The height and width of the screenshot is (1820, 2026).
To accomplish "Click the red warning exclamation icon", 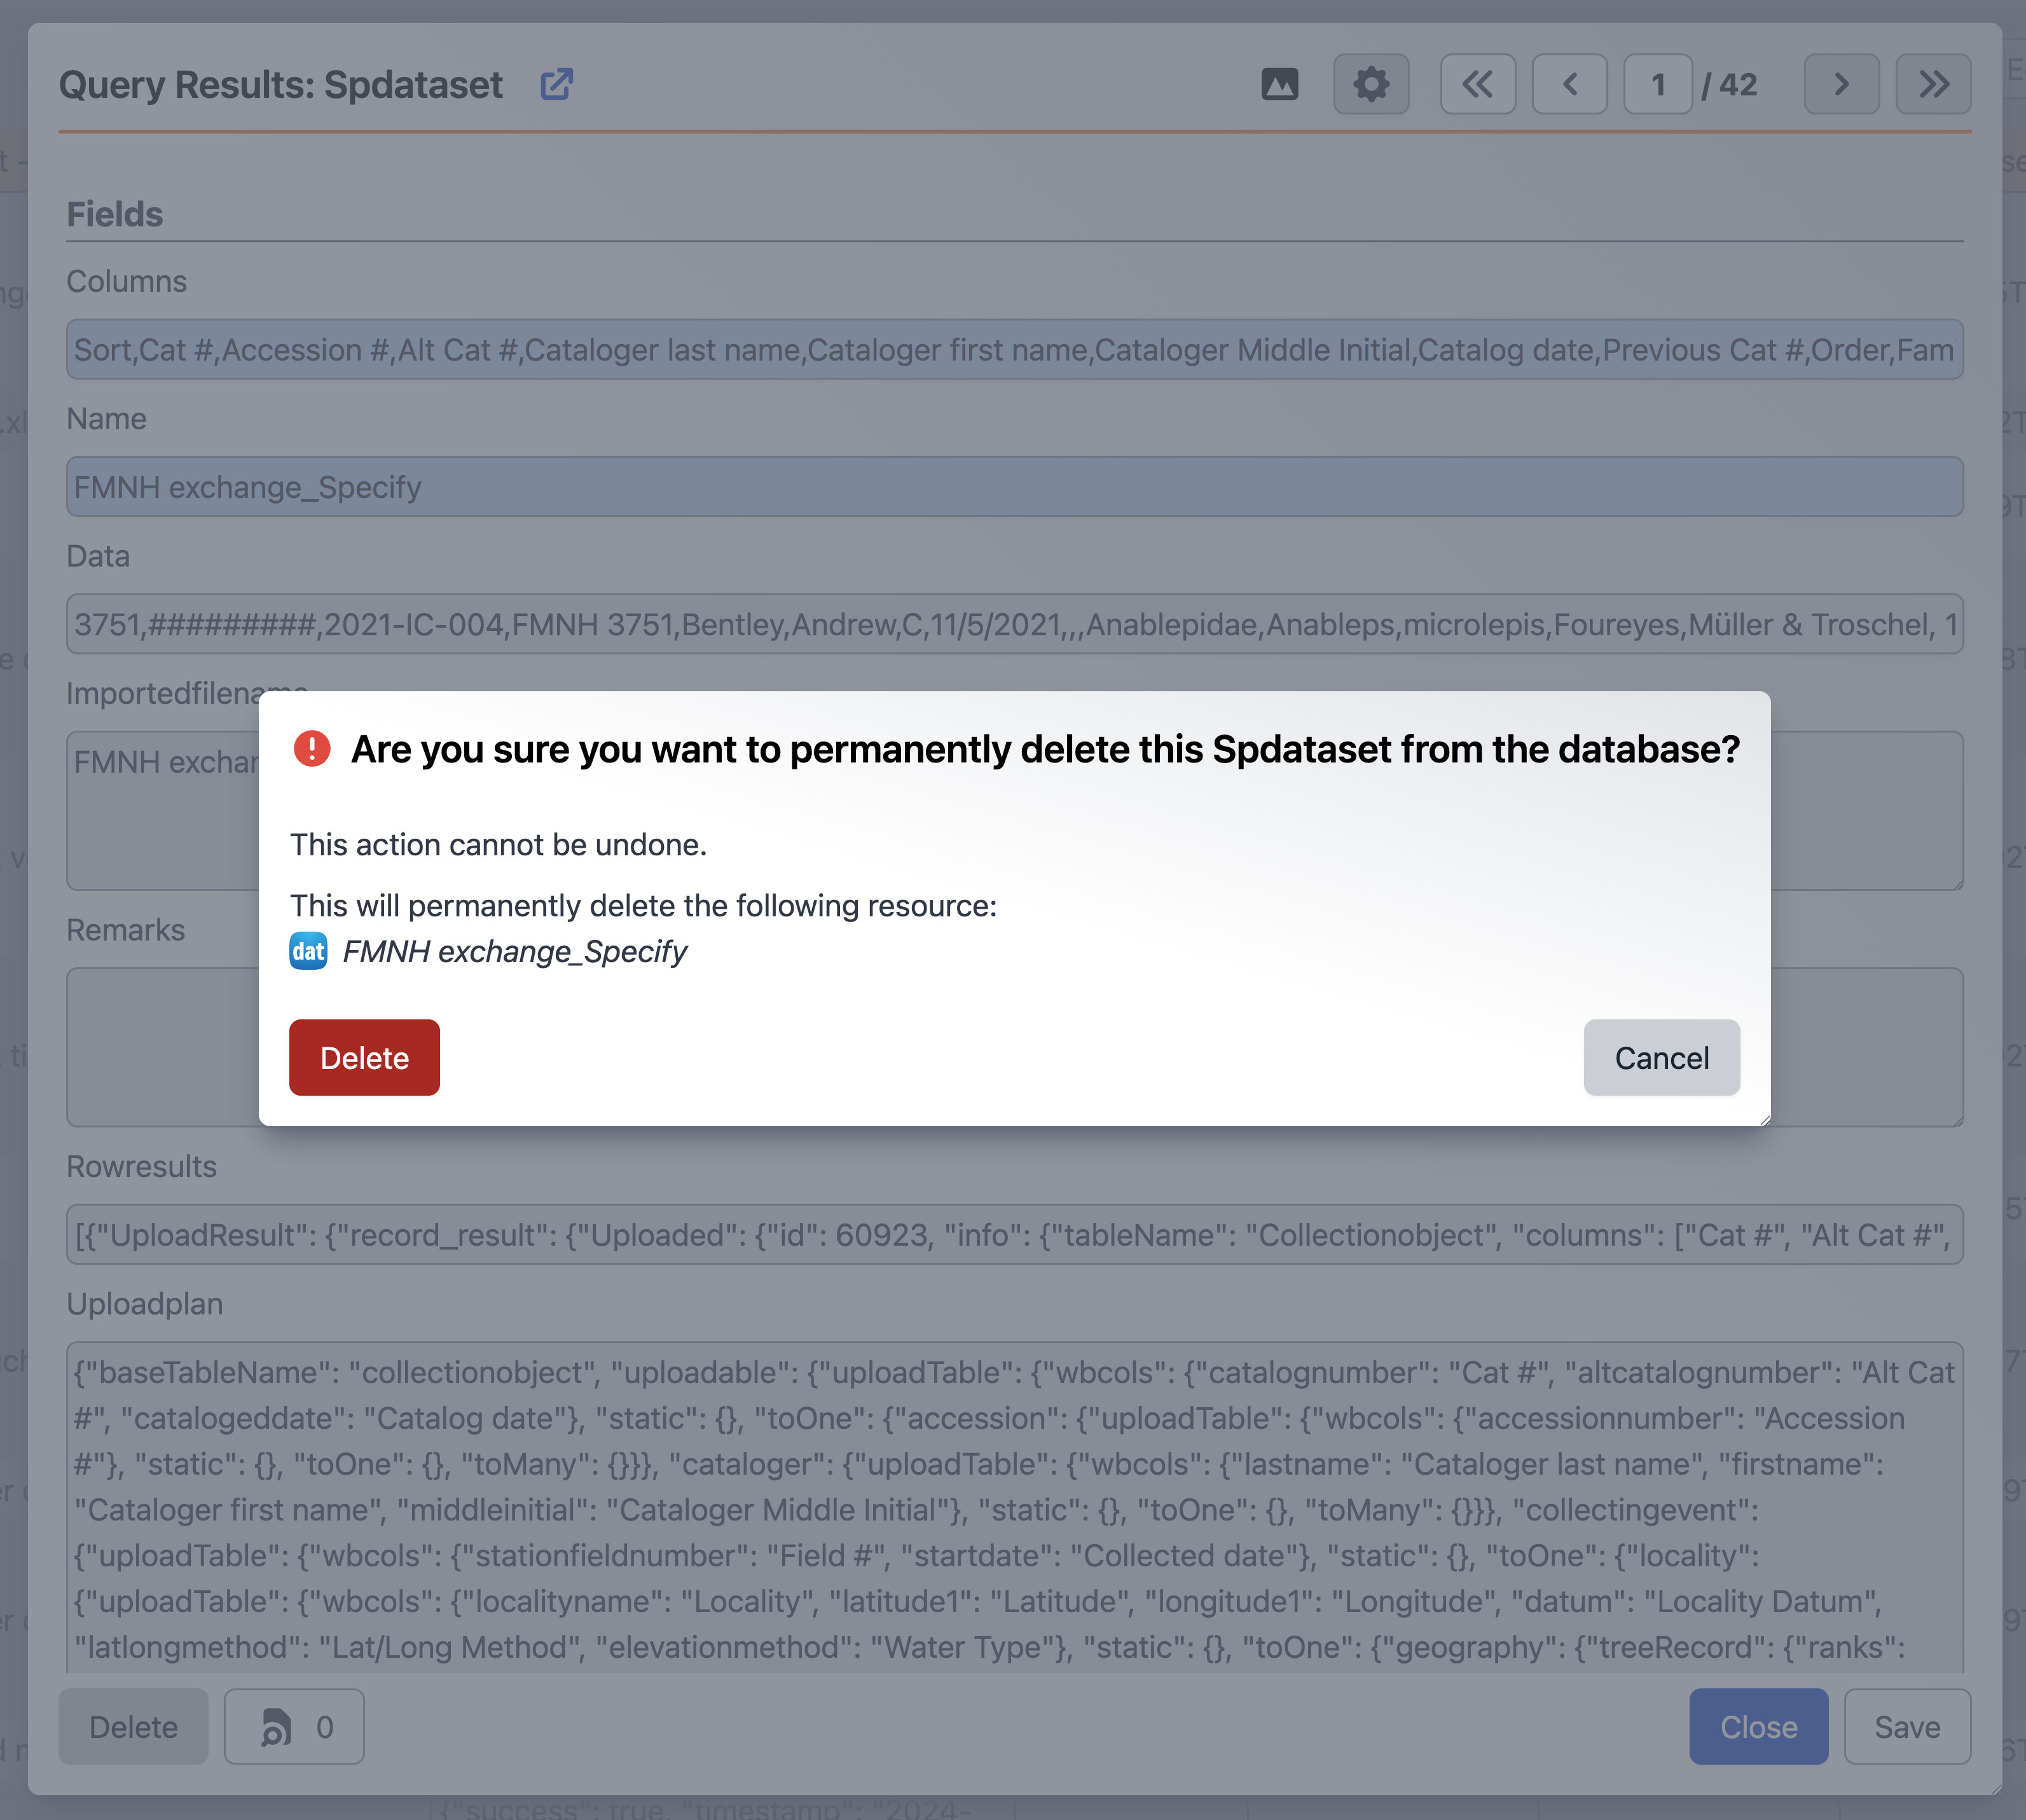I will [312, 749].
